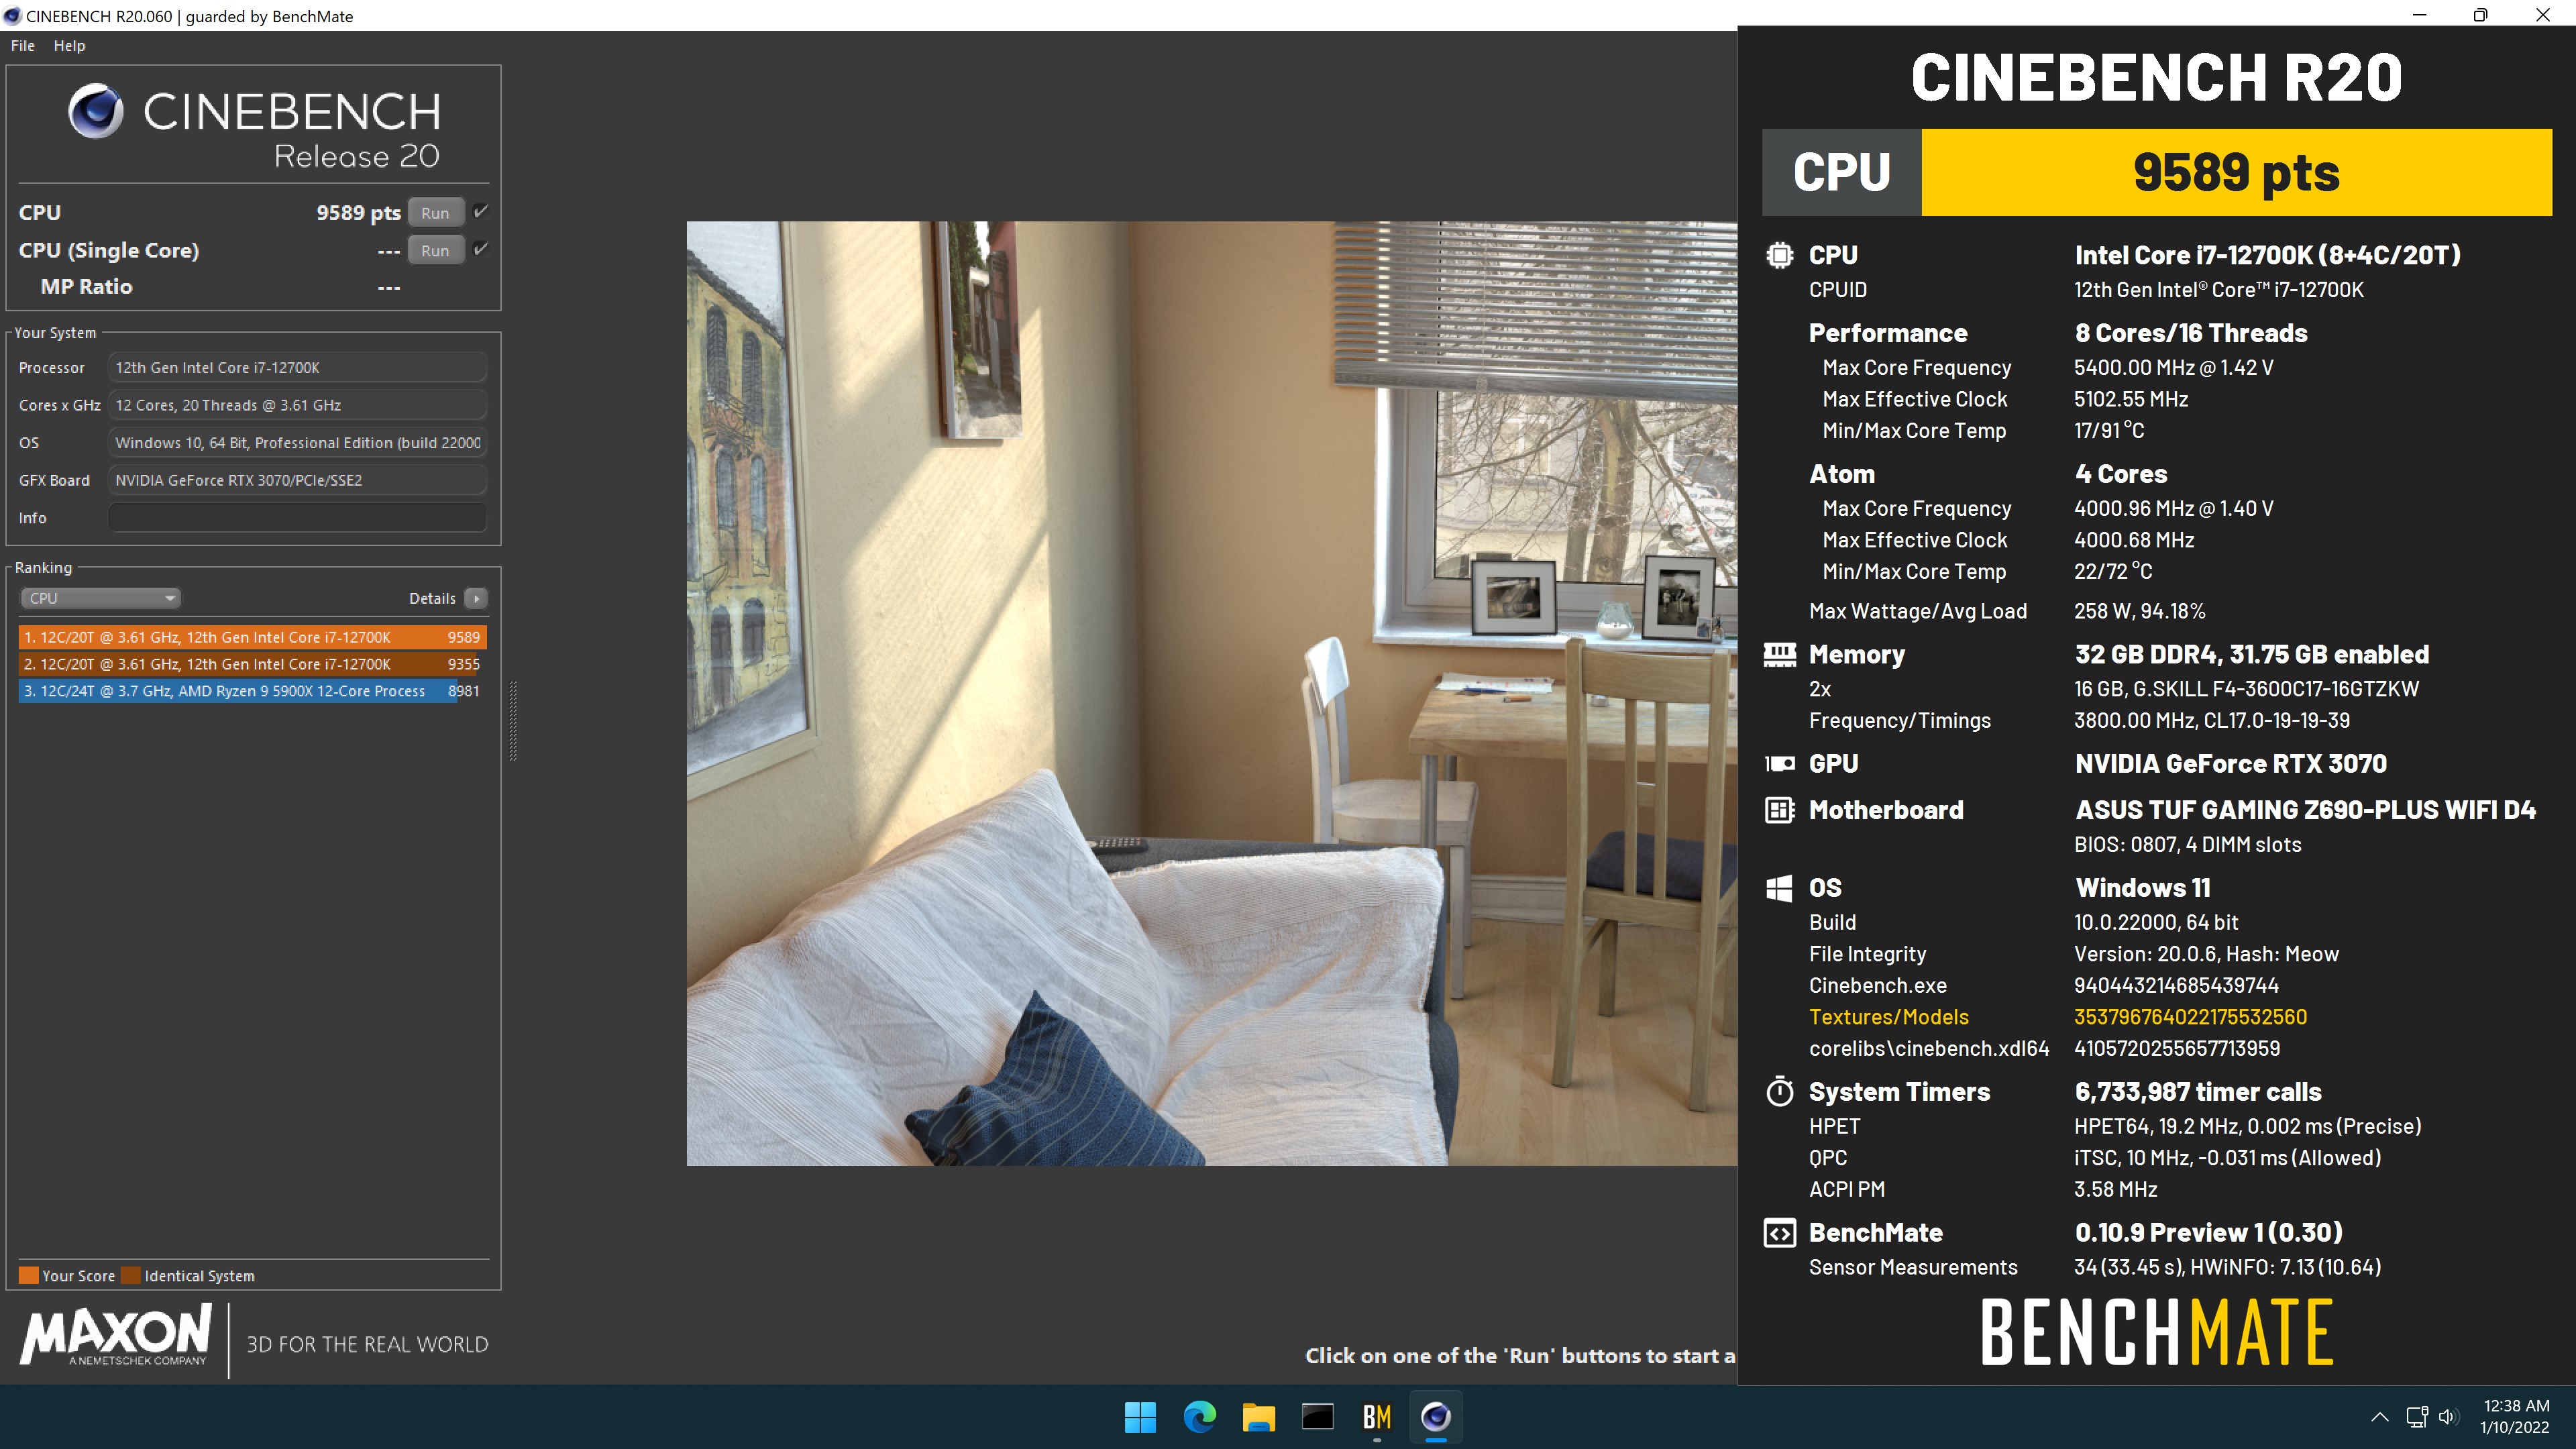Expand ranking Details arrow button
The width and height of the screenshot is (2576, 1449).
[x=476, y=598]
